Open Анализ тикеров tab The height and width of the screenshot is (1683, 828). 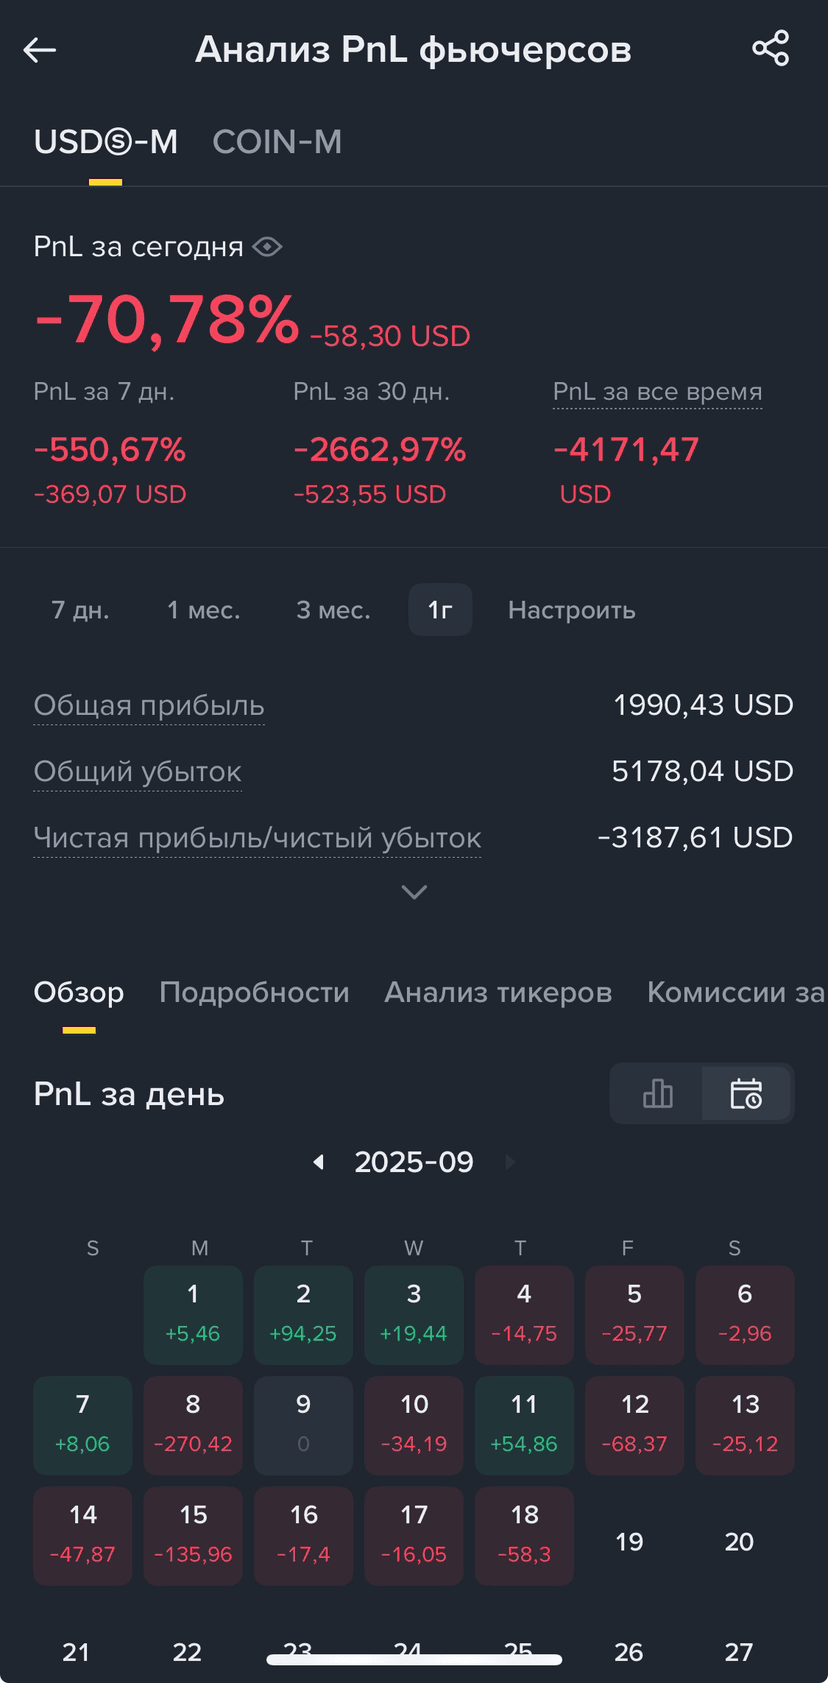[x=498, y=992]
